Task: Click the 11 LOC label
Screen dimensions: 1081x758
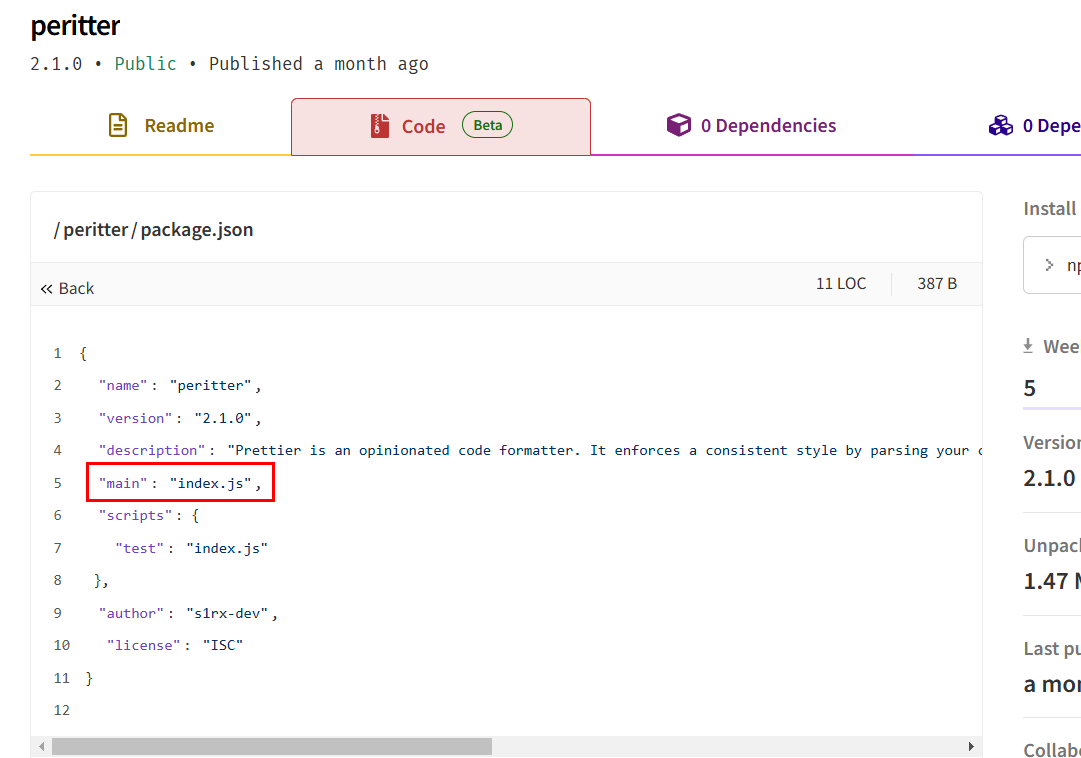Action: (841, 283)
